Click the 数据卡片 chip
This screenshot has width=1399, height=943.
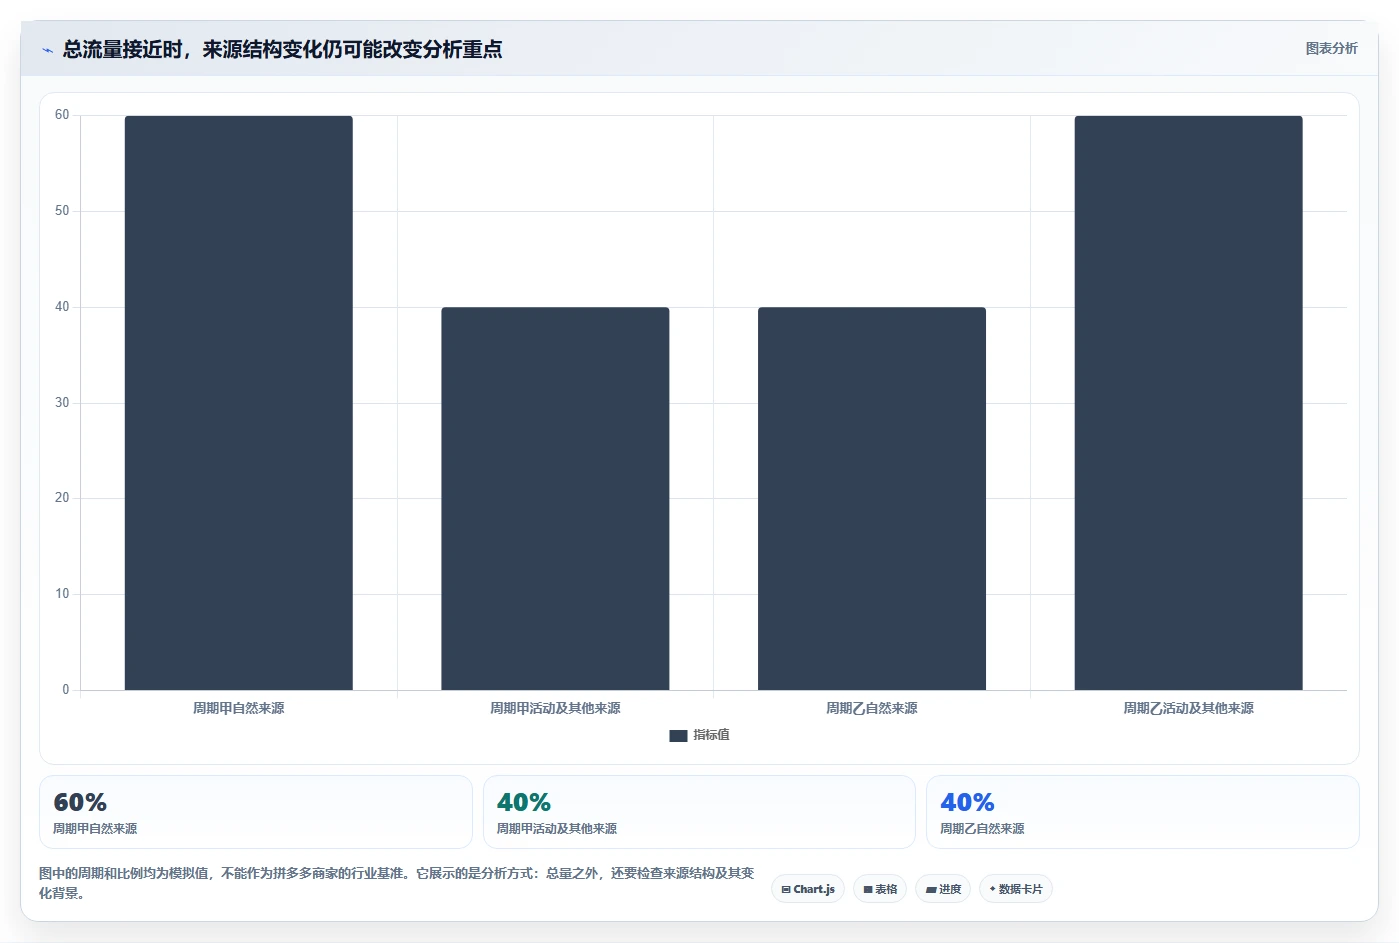pyautogui.click(x=1016, y=889)
